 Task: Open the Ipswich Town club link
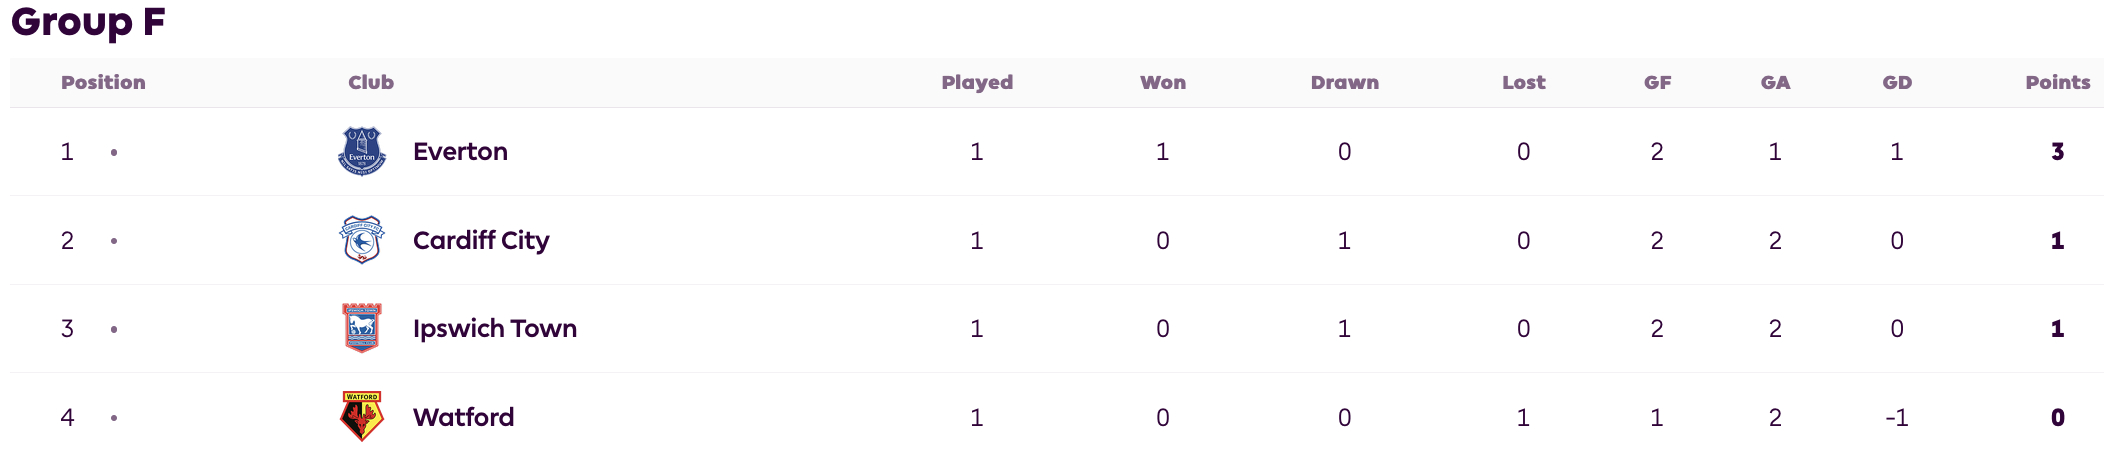495,328
